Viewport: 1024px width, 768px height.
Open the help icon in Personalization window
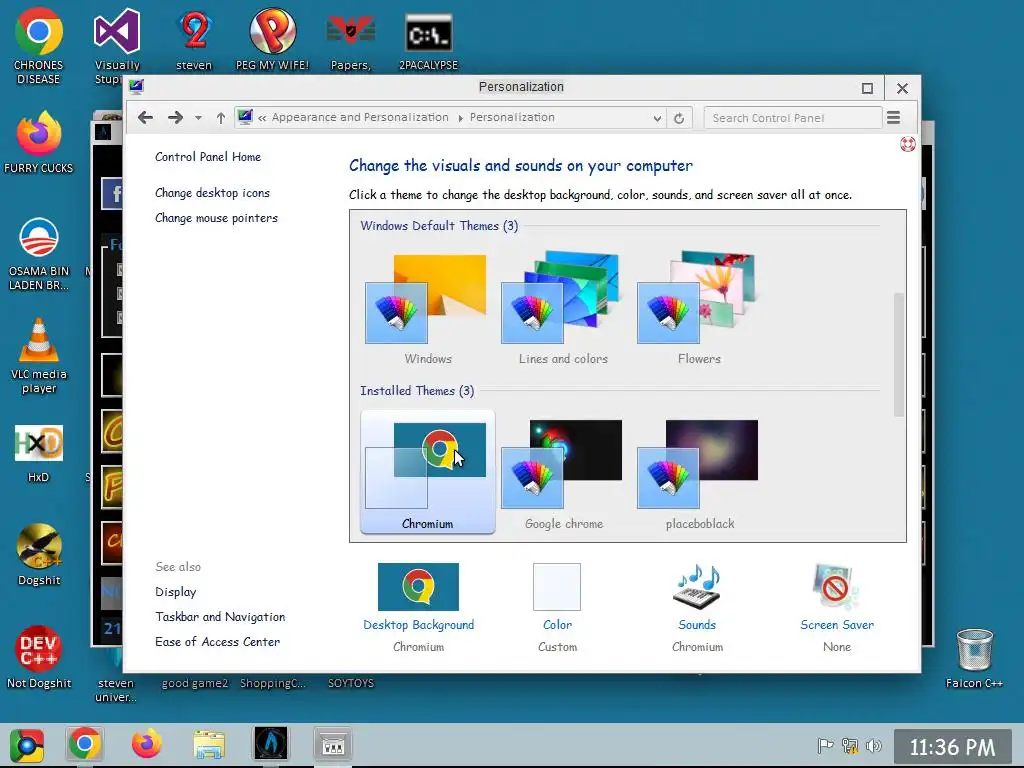(x=908, y=144)
